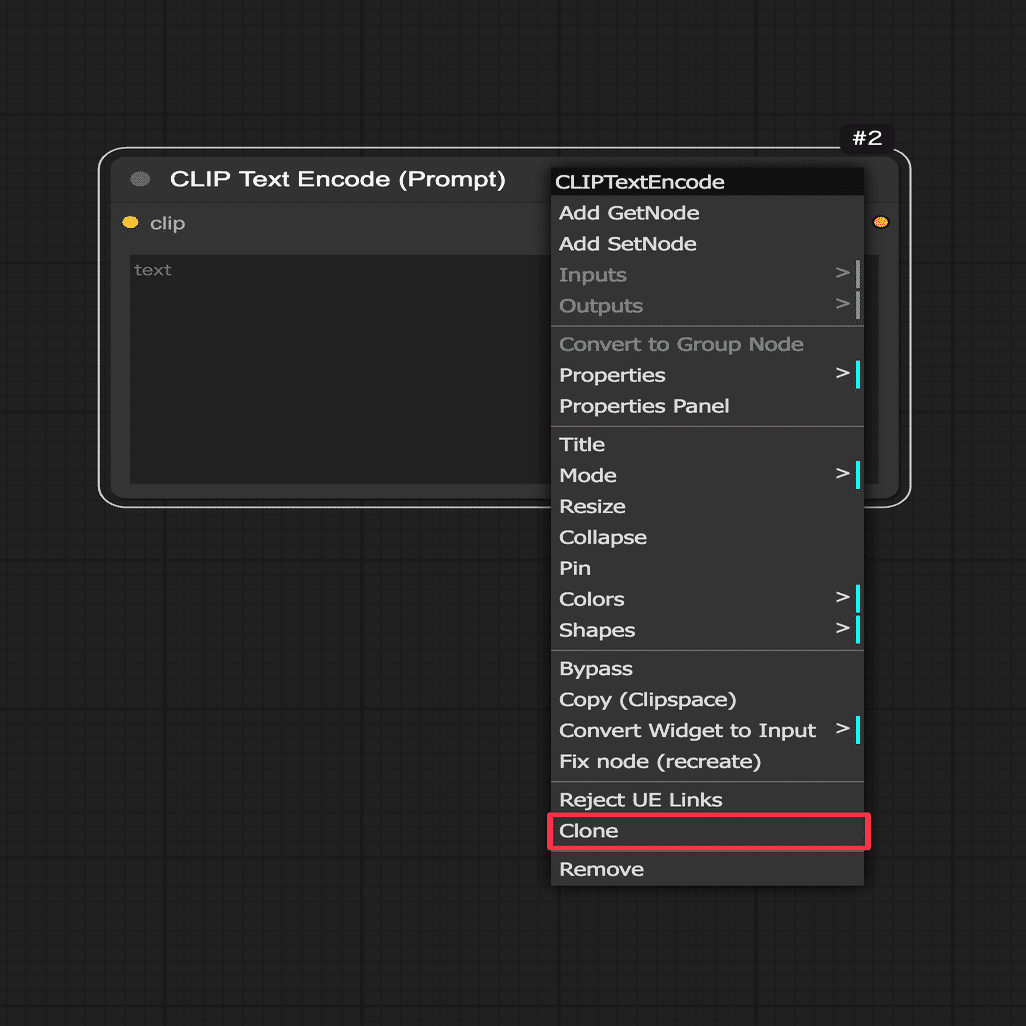The image size is (1026, 1026).
Task: Click the clip input label
Action: click(168, 223)
